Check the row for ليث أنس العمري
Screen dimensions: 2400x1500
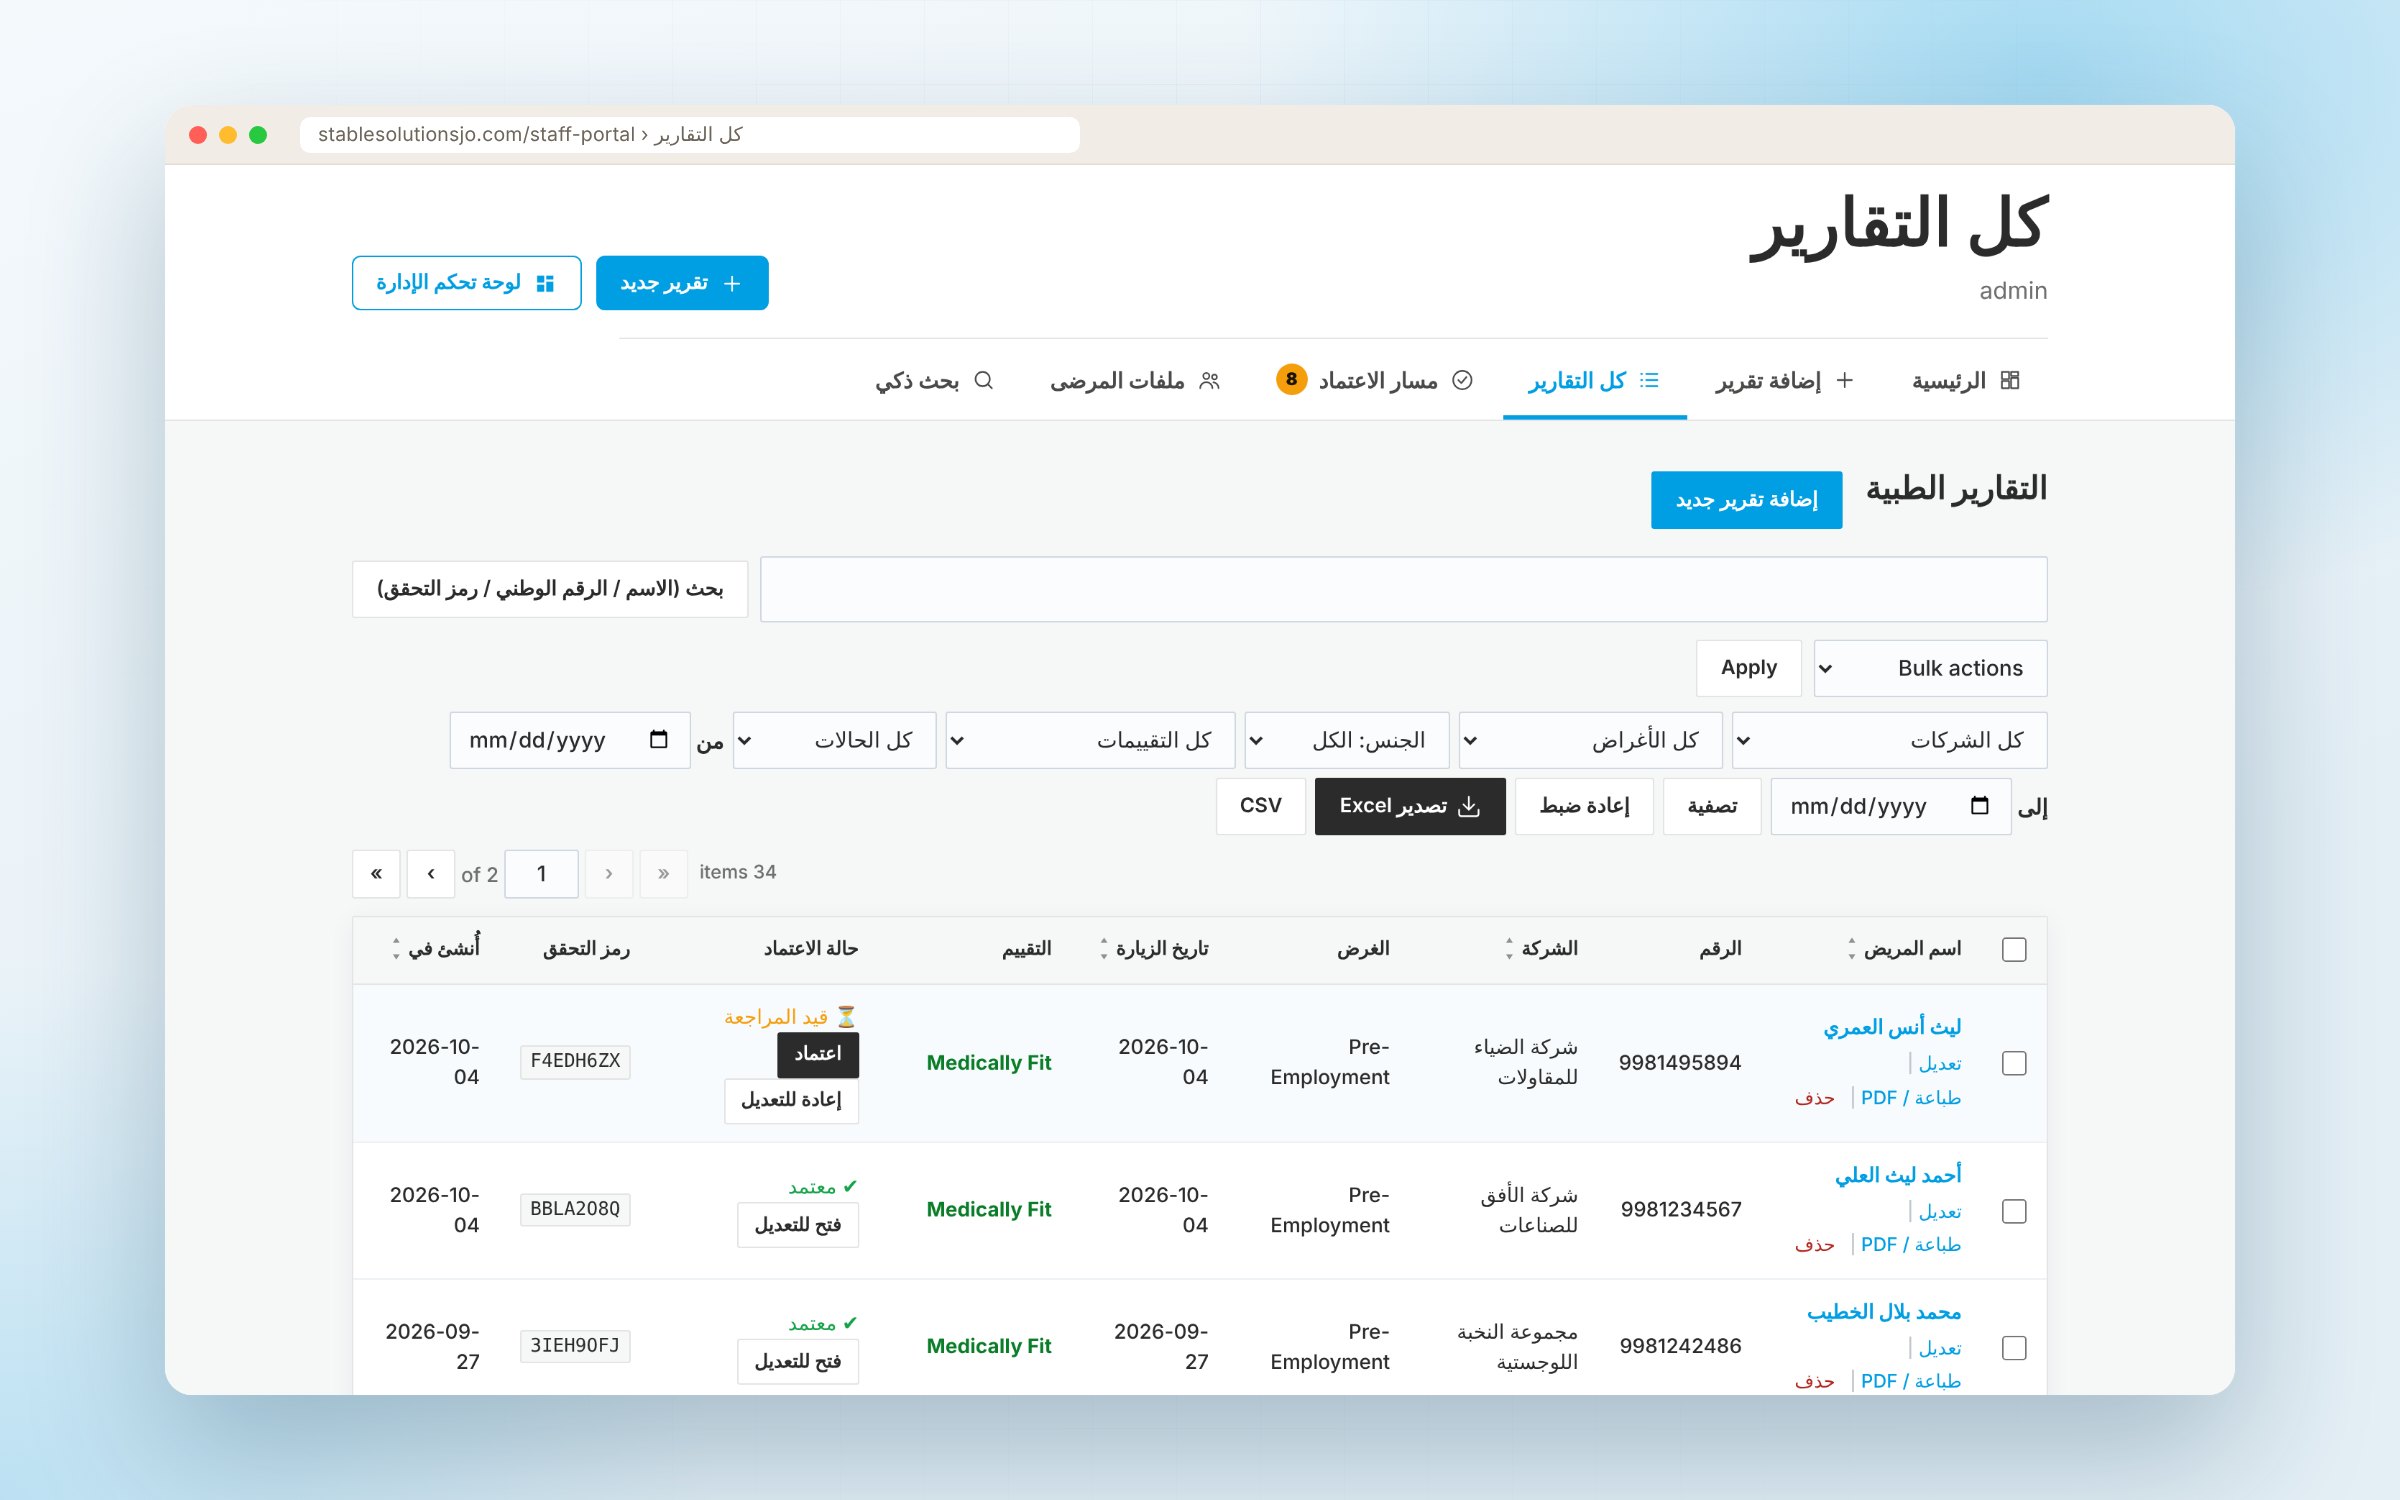coord(2014,1063)
